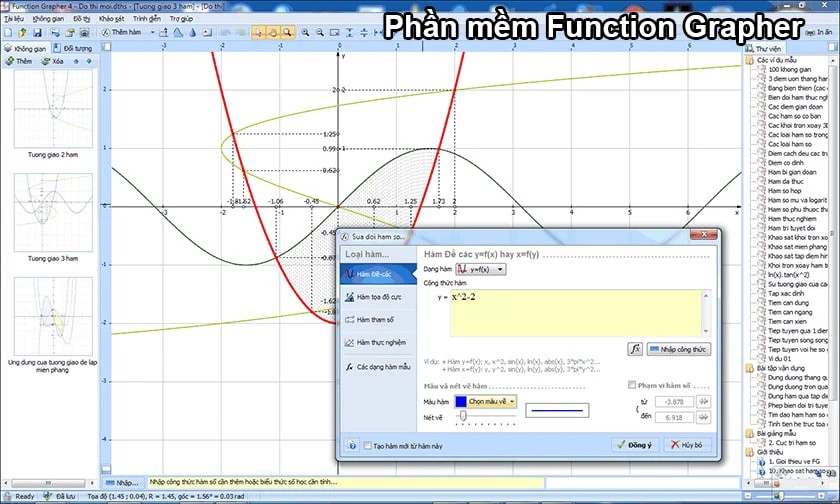Select Các dạng hàm mẫu option

[x=378, y=367]
